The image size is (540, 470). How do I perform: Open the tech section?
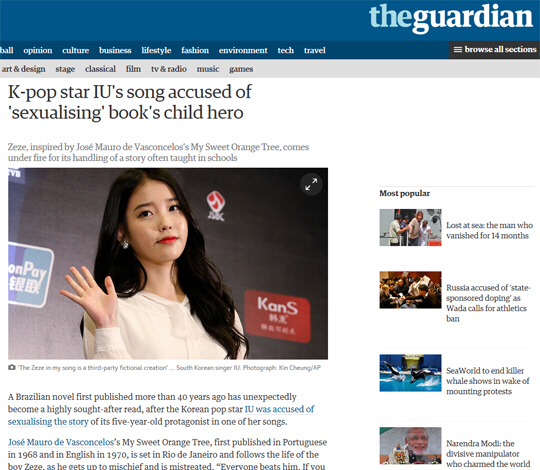coord(285,50)
